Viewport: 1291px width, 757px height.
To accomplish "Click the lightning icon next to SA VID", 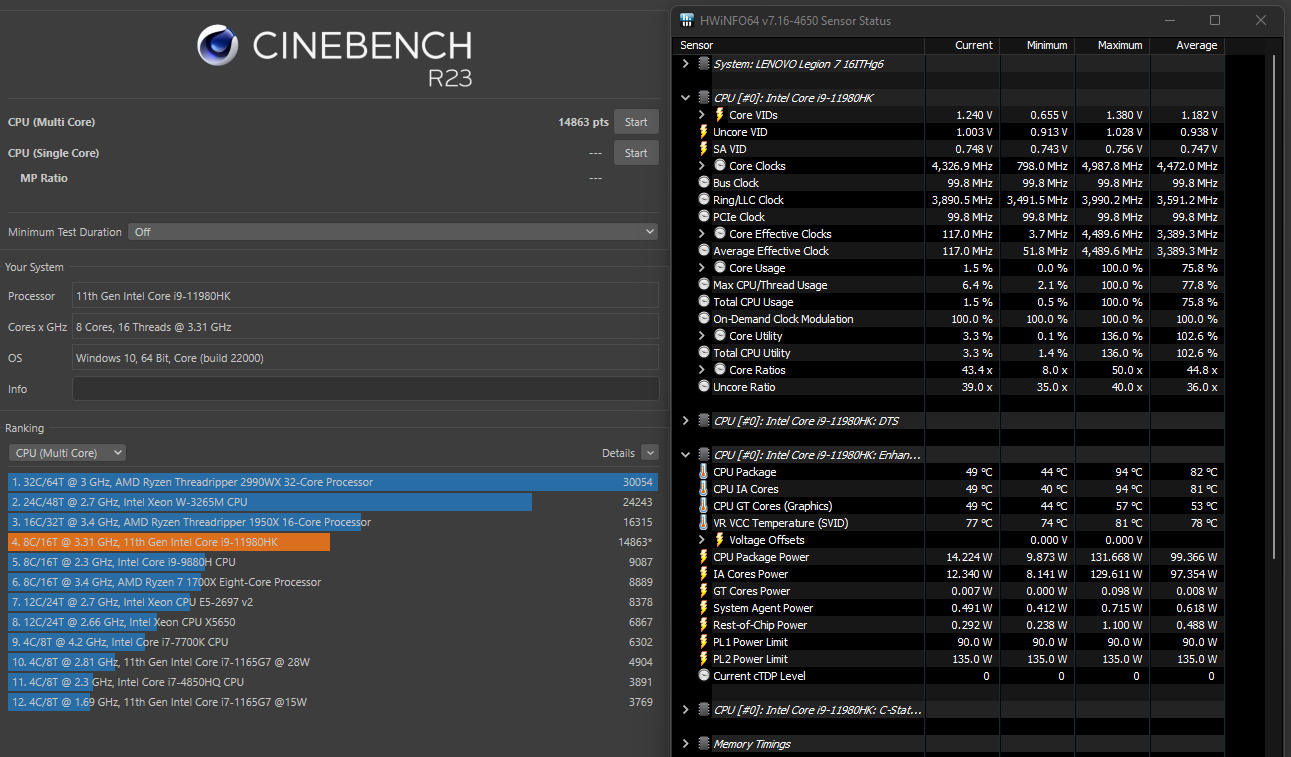I will click(x=704, y=149).
